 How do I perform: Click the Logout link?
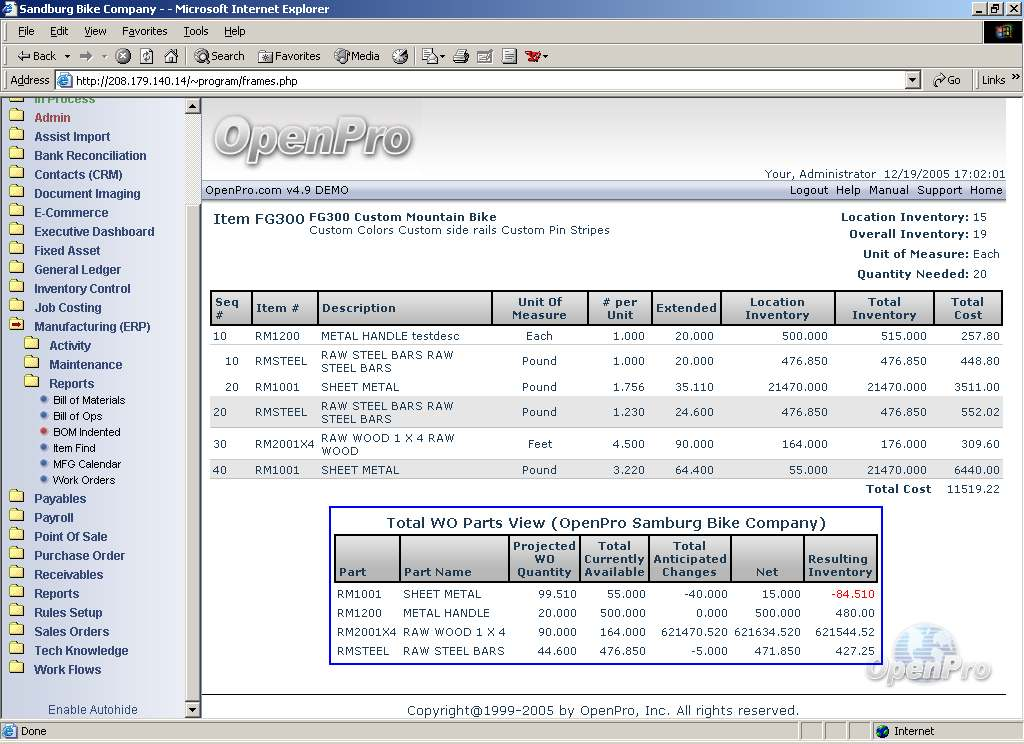coord(808,190)
